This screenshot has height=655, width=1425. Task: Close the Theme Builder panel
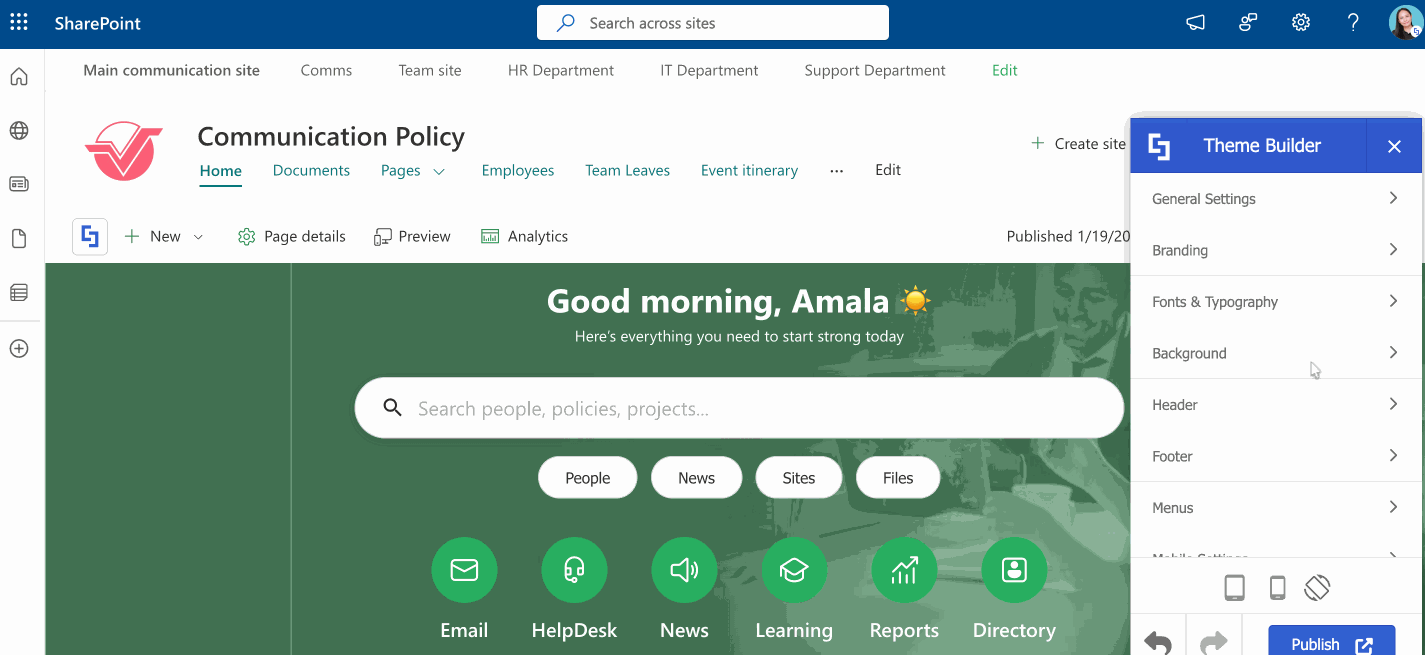[1394, 146]
